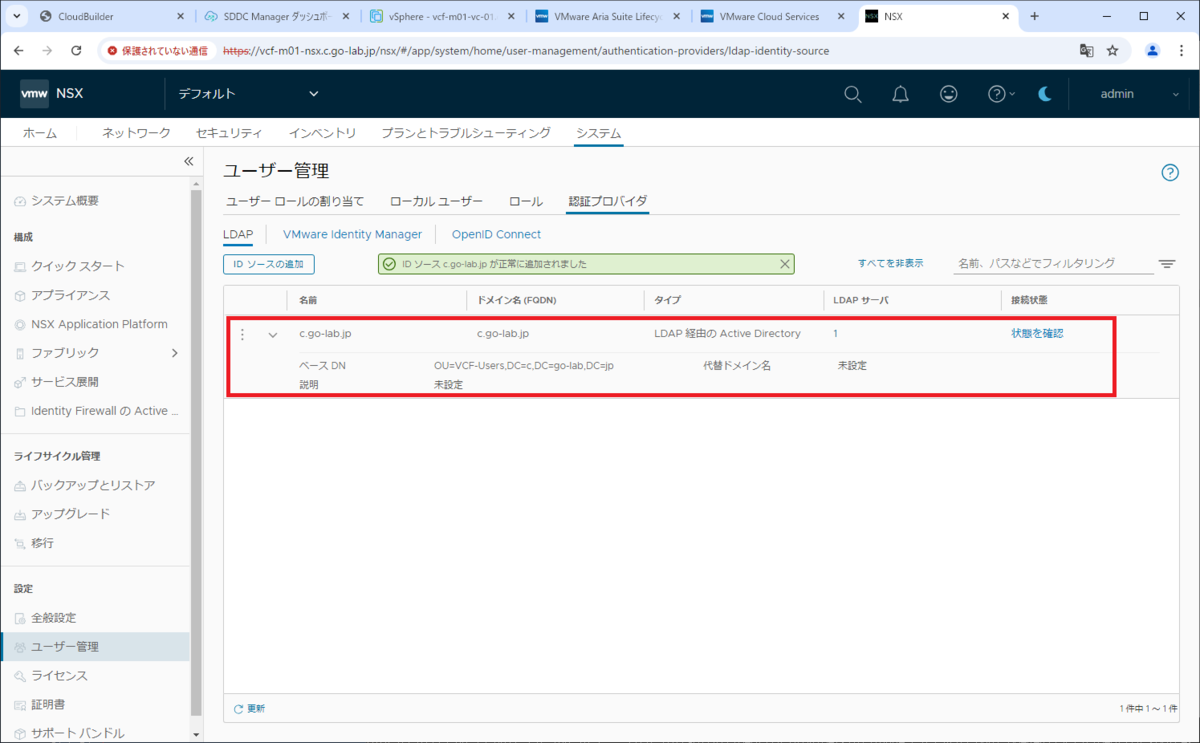Viewport: 1200px width, 743px height.
Task: Click the browser reload icon
Action: (x=76, y=50)
